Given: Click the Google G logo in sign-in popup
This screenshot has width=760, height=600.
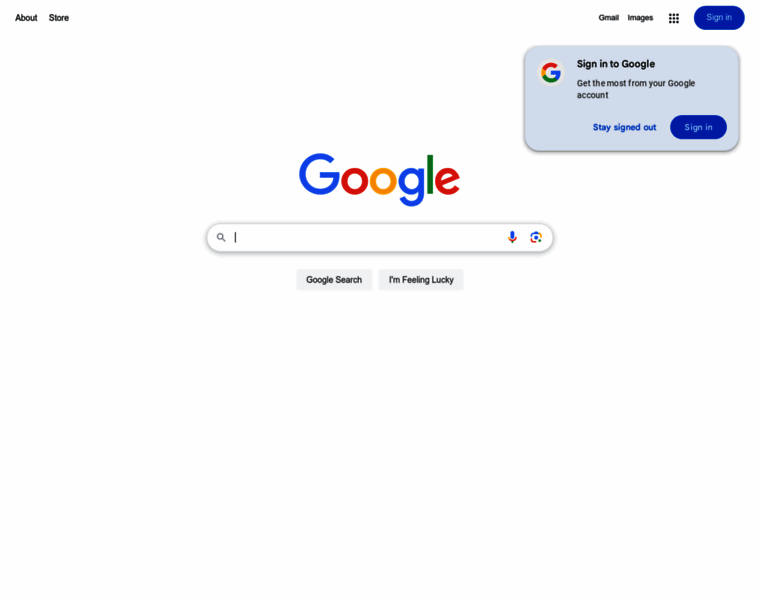Looking at the screenshot, I should [551, 73].
